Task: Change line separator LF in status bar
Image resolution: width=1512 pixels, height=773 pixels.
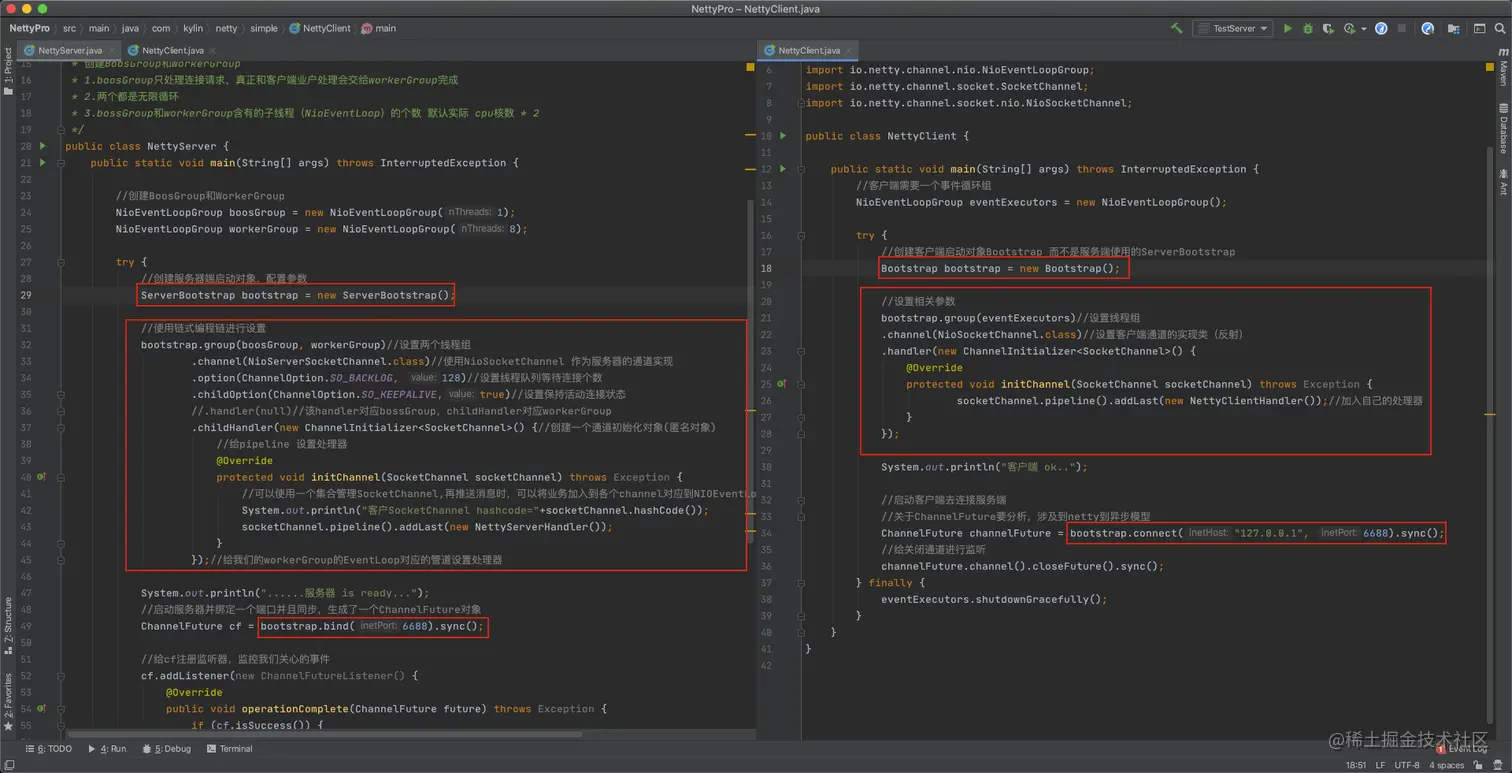Action: 1380,765
